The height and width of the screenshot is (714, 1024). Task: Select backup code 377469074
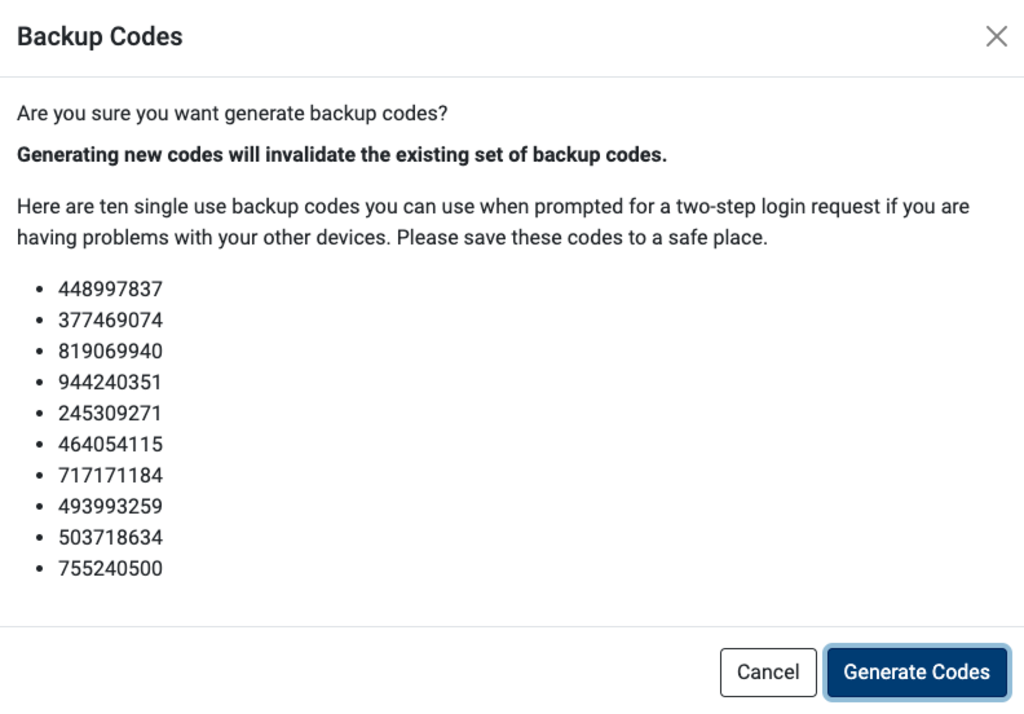pos(110,319)
